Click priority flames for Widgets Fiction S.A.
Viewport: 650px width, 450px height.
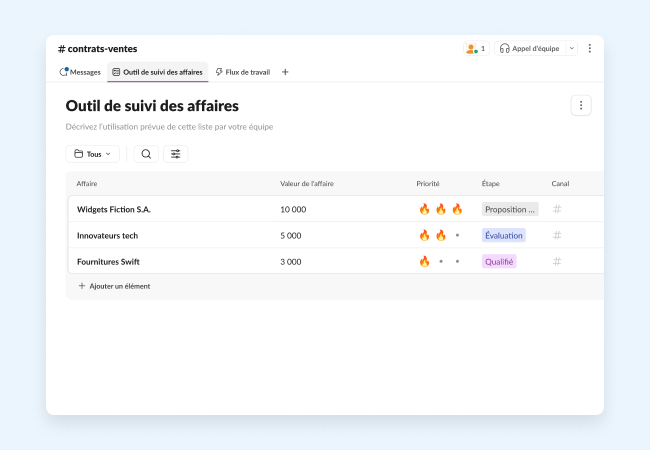pos(440,209)
